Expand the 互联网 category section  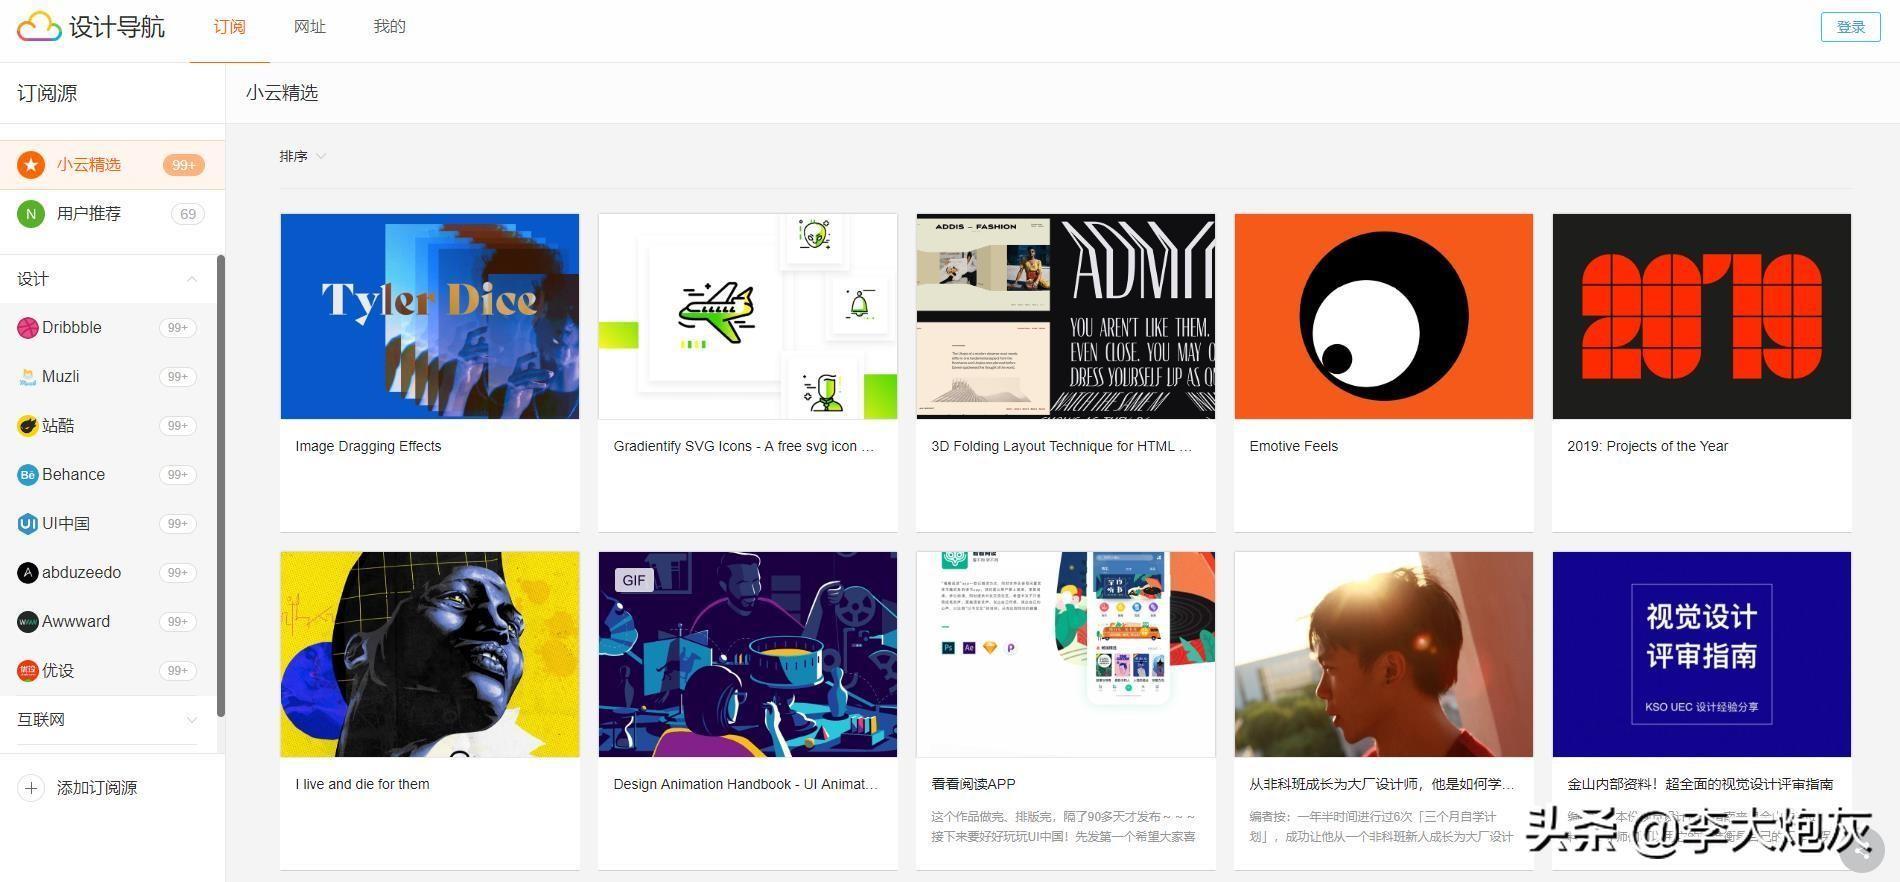pos(191,720)
